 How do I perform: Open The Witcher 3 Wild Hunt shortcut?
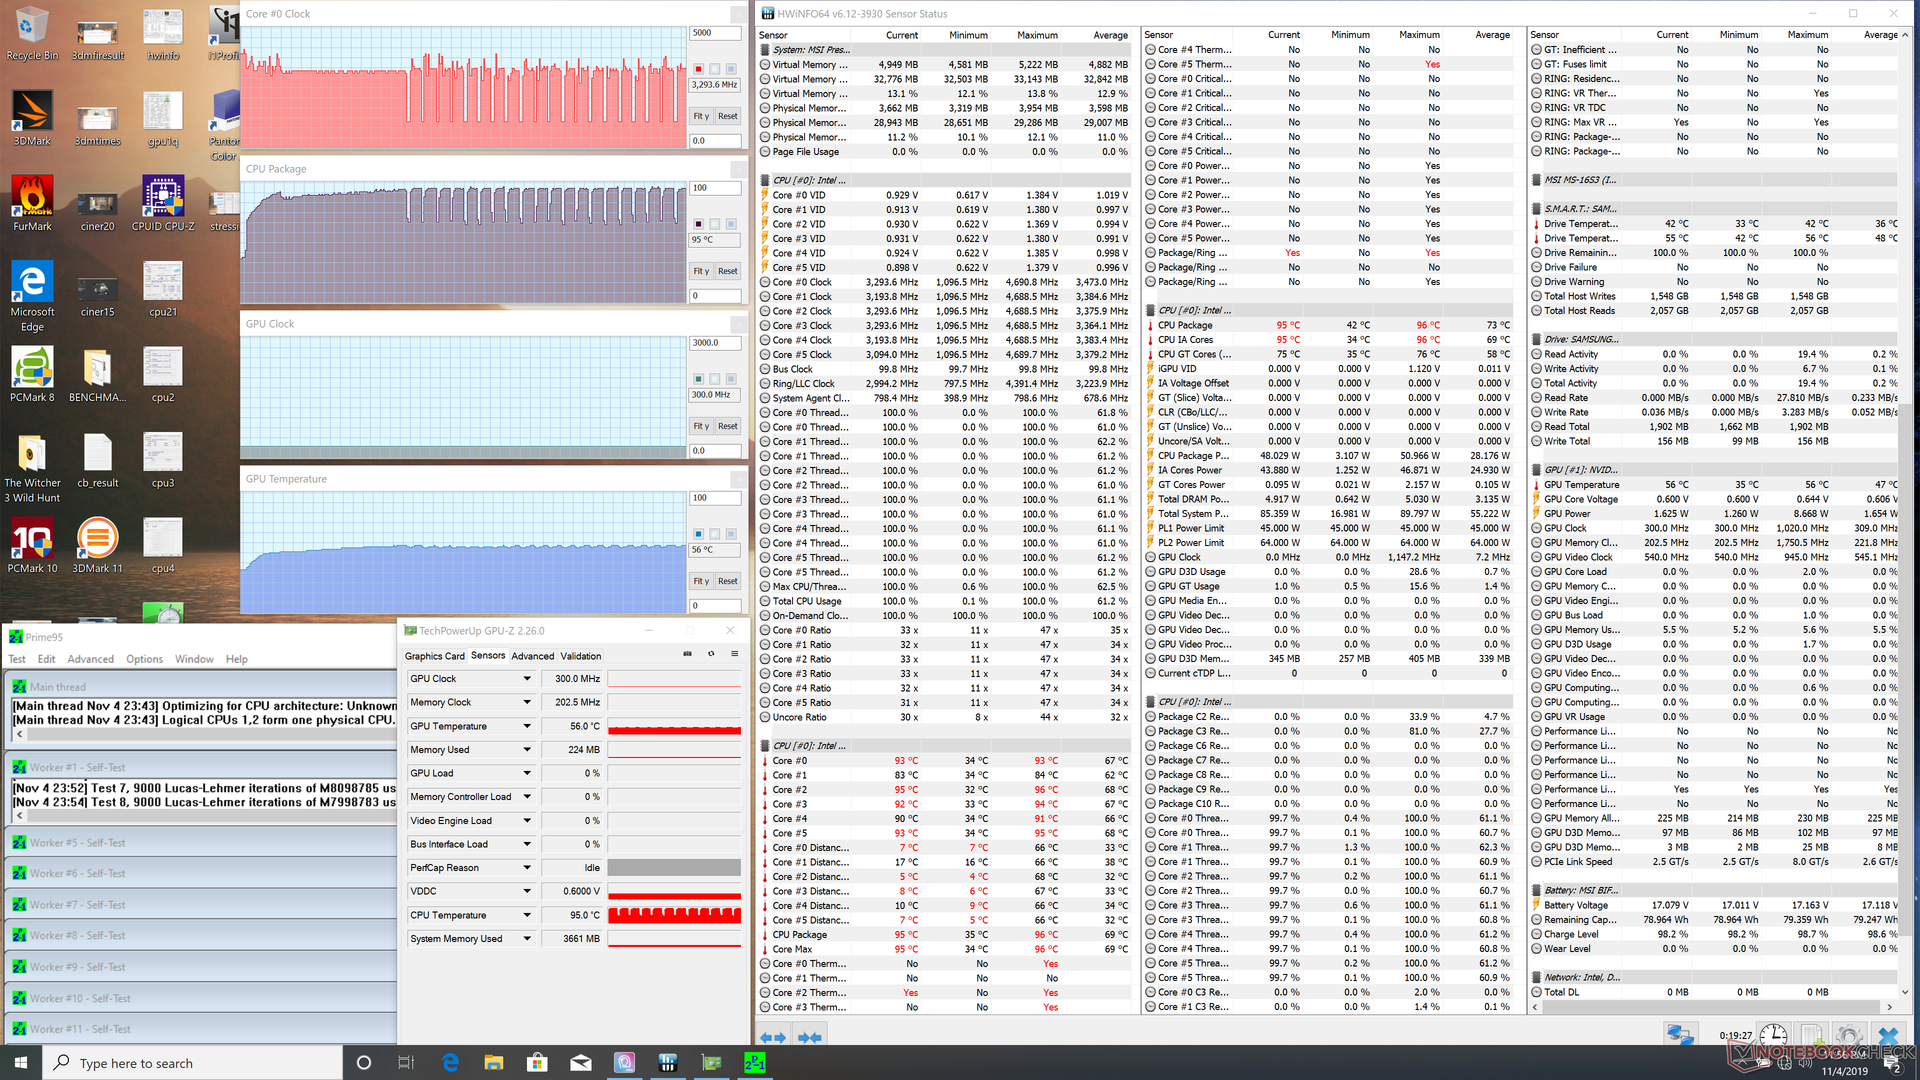32,468
